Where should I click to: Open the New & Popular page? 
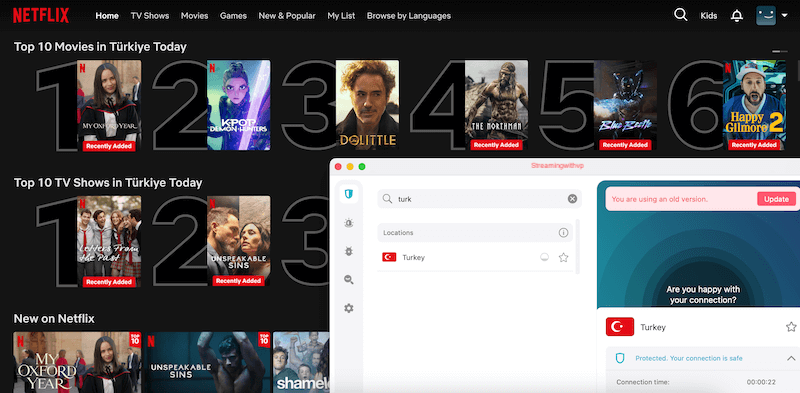point(287,16)
